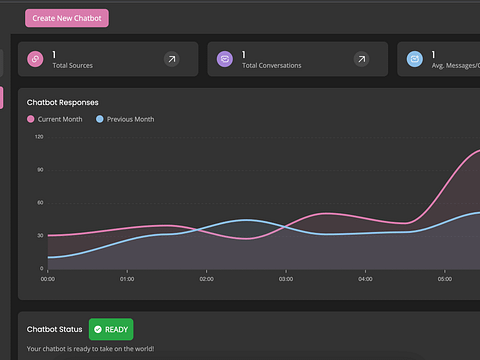Select the "Total Sources" label
480x360 pixels.
tap(73, 66)
